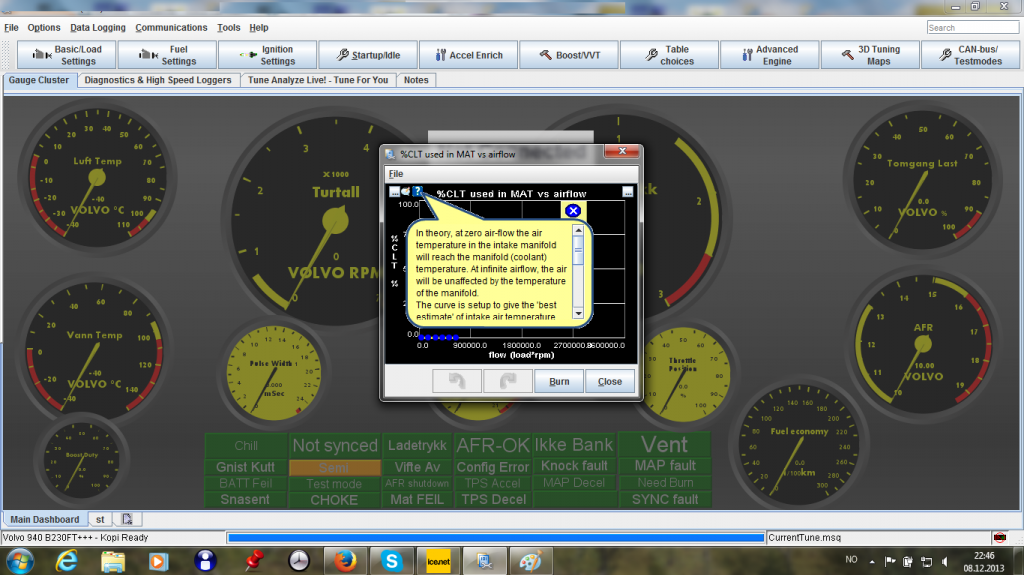
Task: Open the Help menu
Action: coord(259,27)
